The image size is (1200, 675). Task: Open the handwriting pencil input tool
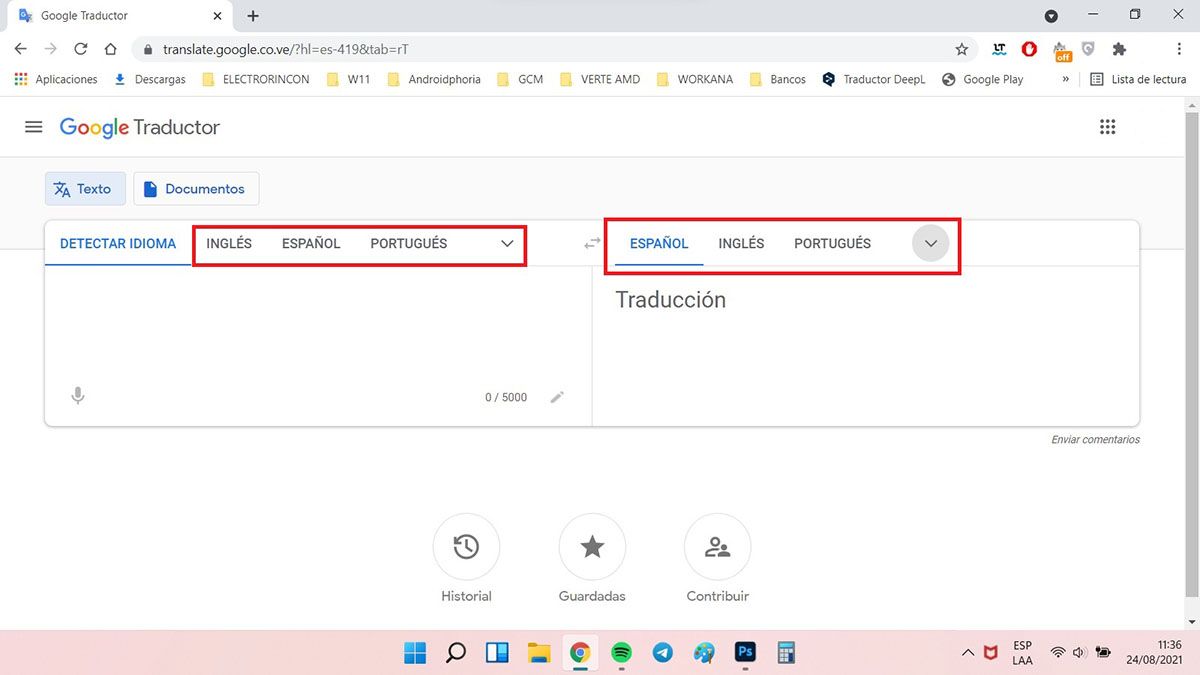(x=557, y=397)
